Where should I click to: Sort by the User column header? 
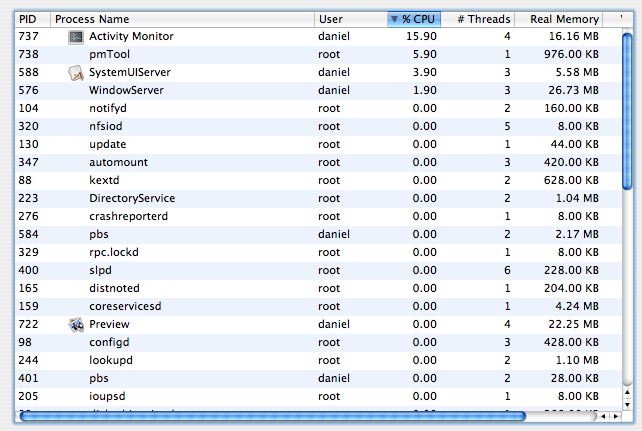point(351,19)
